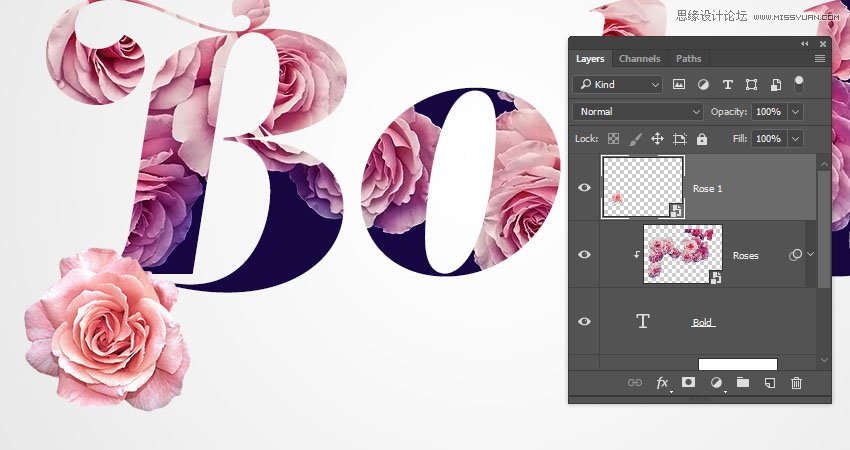The height and width of the screenshot is (450, 850).
Task: Open the Opacity slider dropdown arrow
Action: pos(795,112)
